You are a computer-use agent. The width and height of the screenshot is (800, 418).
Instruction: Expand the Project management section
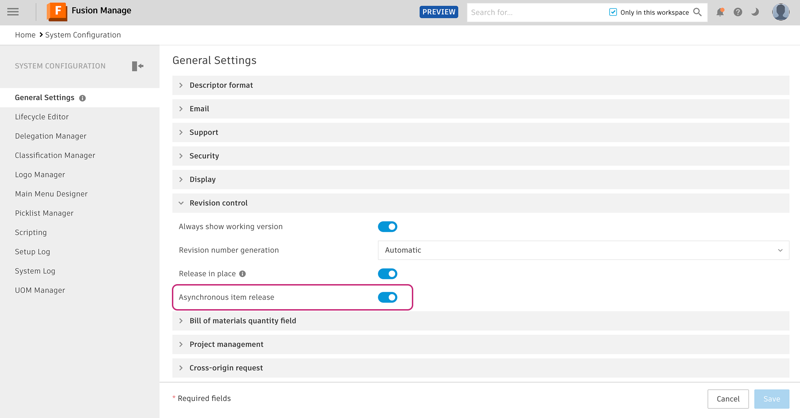point(481,344)
